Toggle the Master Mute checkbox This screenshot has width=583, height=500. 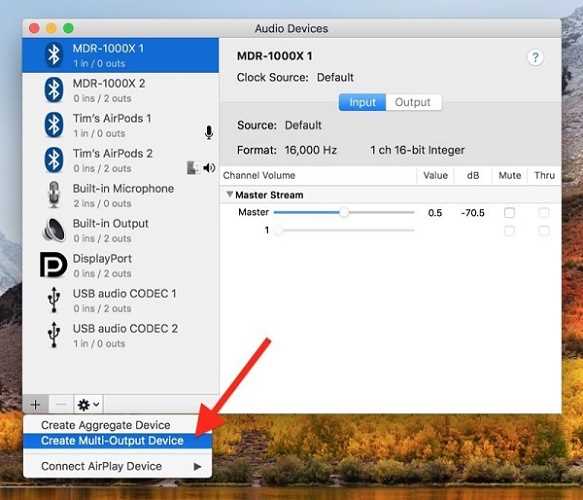(x=509, y=213)
